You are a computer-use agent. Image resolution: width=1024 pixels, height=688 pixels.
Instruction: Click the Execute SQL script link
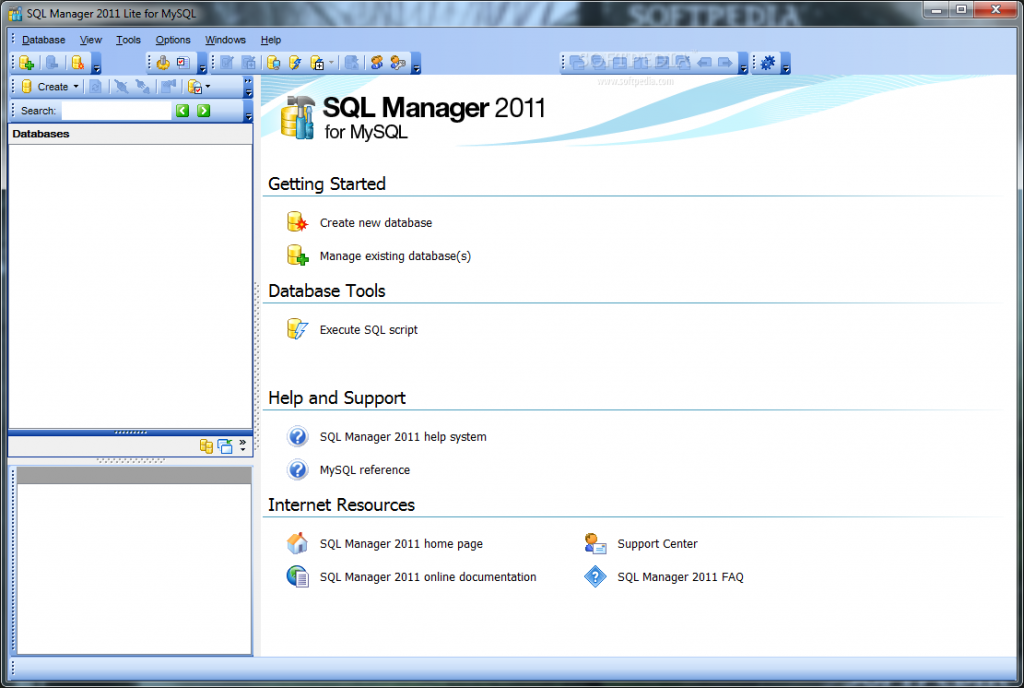368,330
